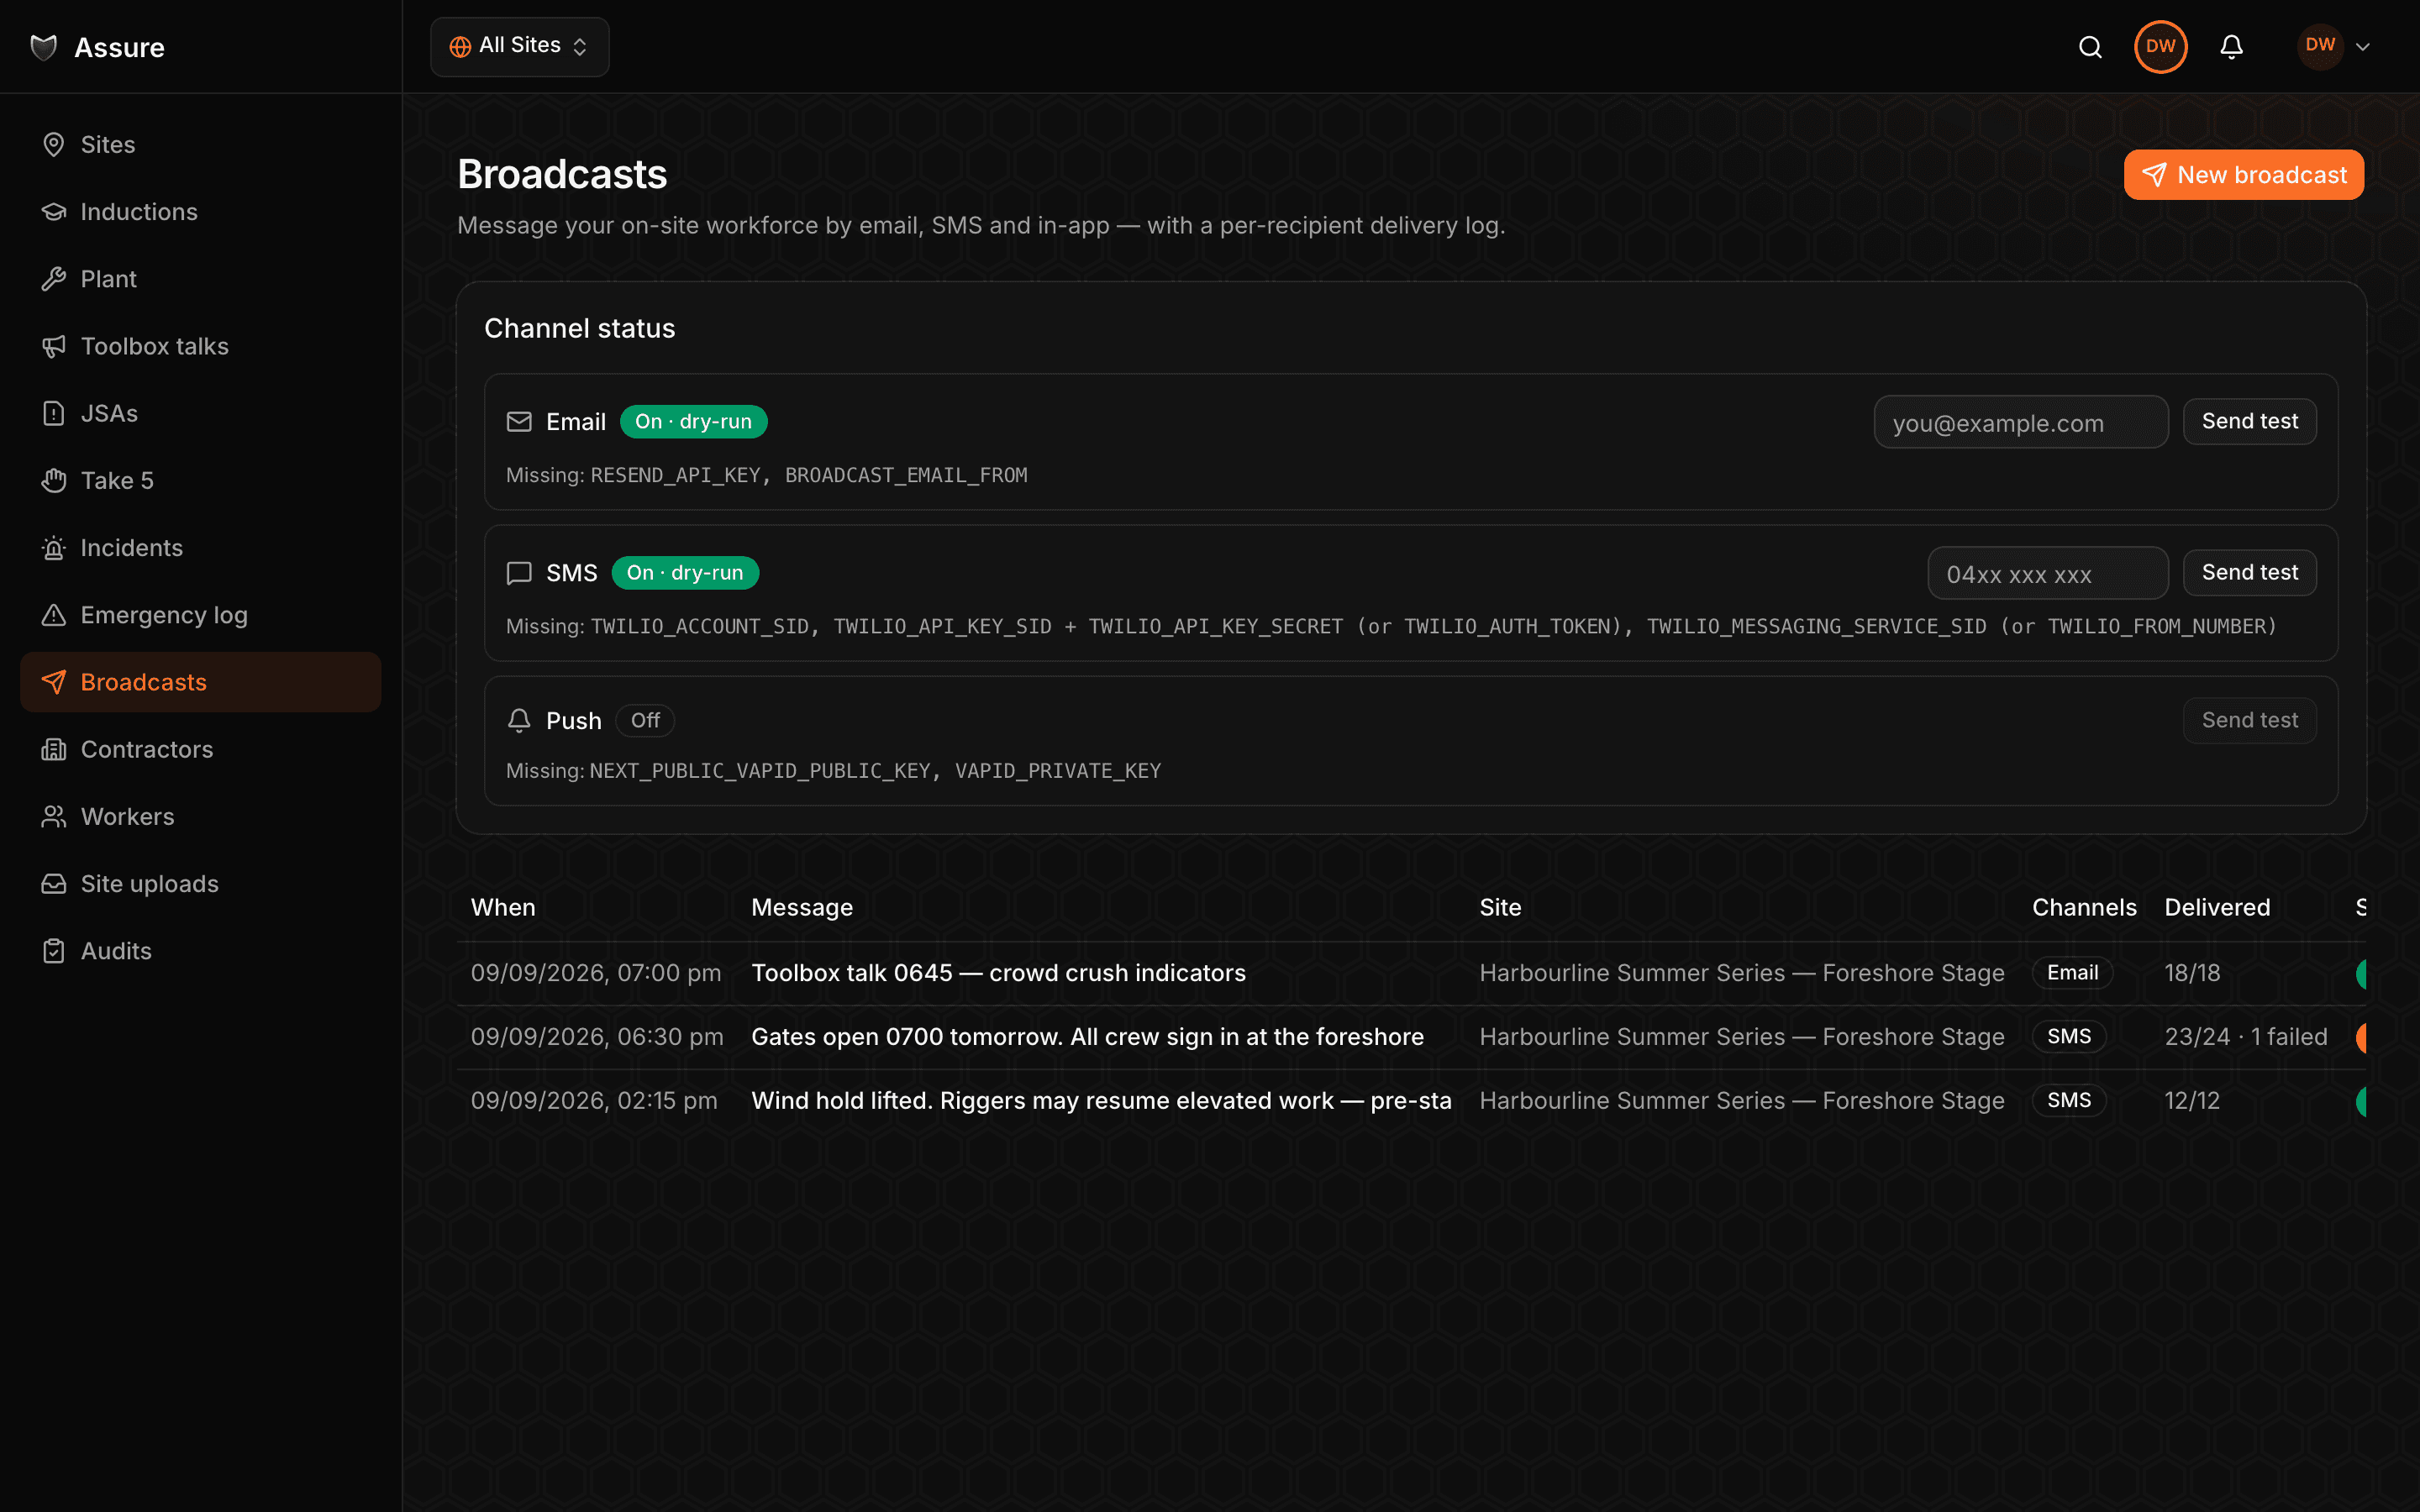Click the Site uploads inbox icon

tap(54, 884)
